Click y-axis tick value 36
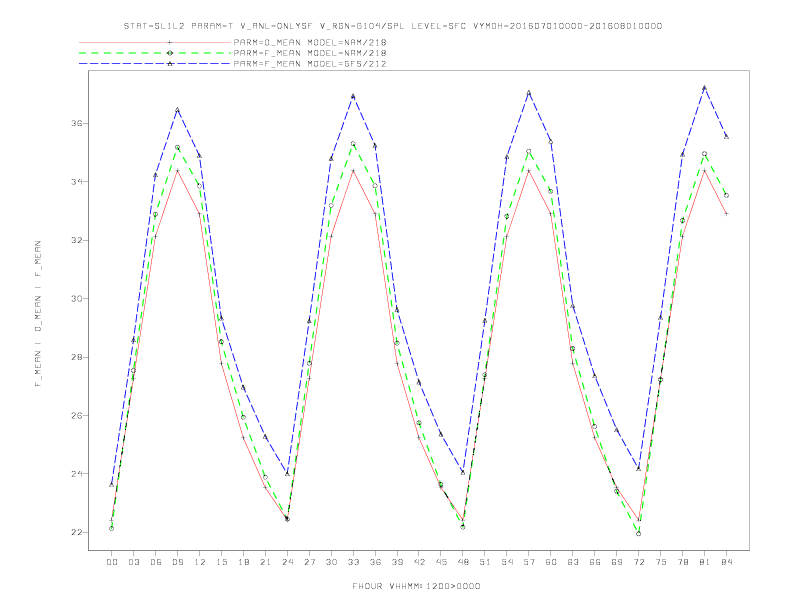 coord(77,123)
